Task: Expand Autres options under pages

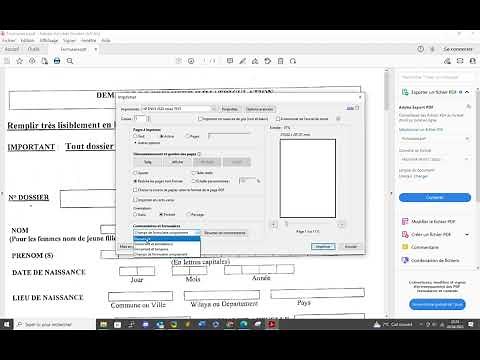Action: pyautogui.click(x=147, y=143)
